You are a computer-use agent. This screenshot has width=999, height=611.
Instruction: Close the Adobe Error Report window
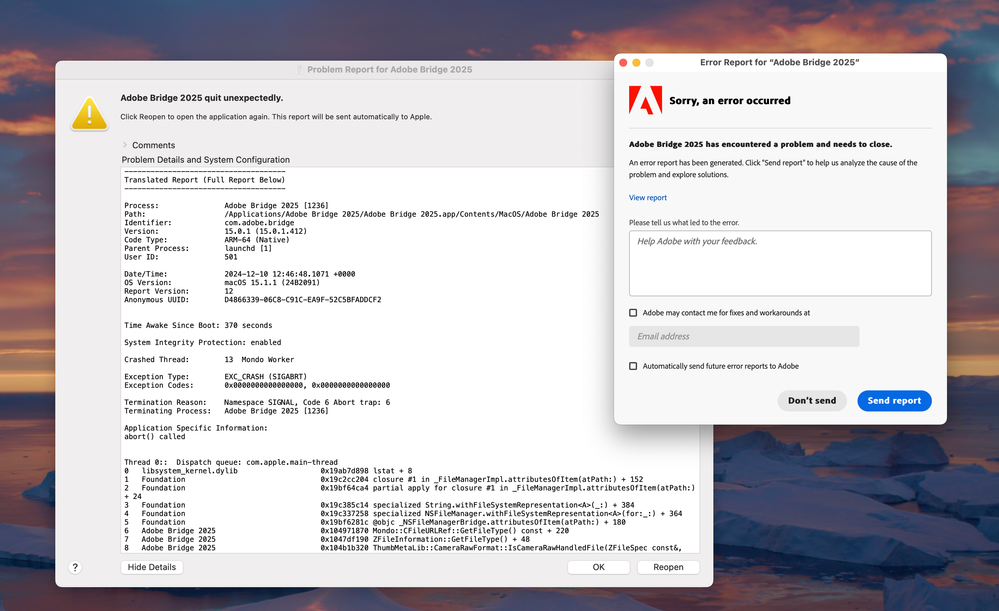tap(623, 62)
